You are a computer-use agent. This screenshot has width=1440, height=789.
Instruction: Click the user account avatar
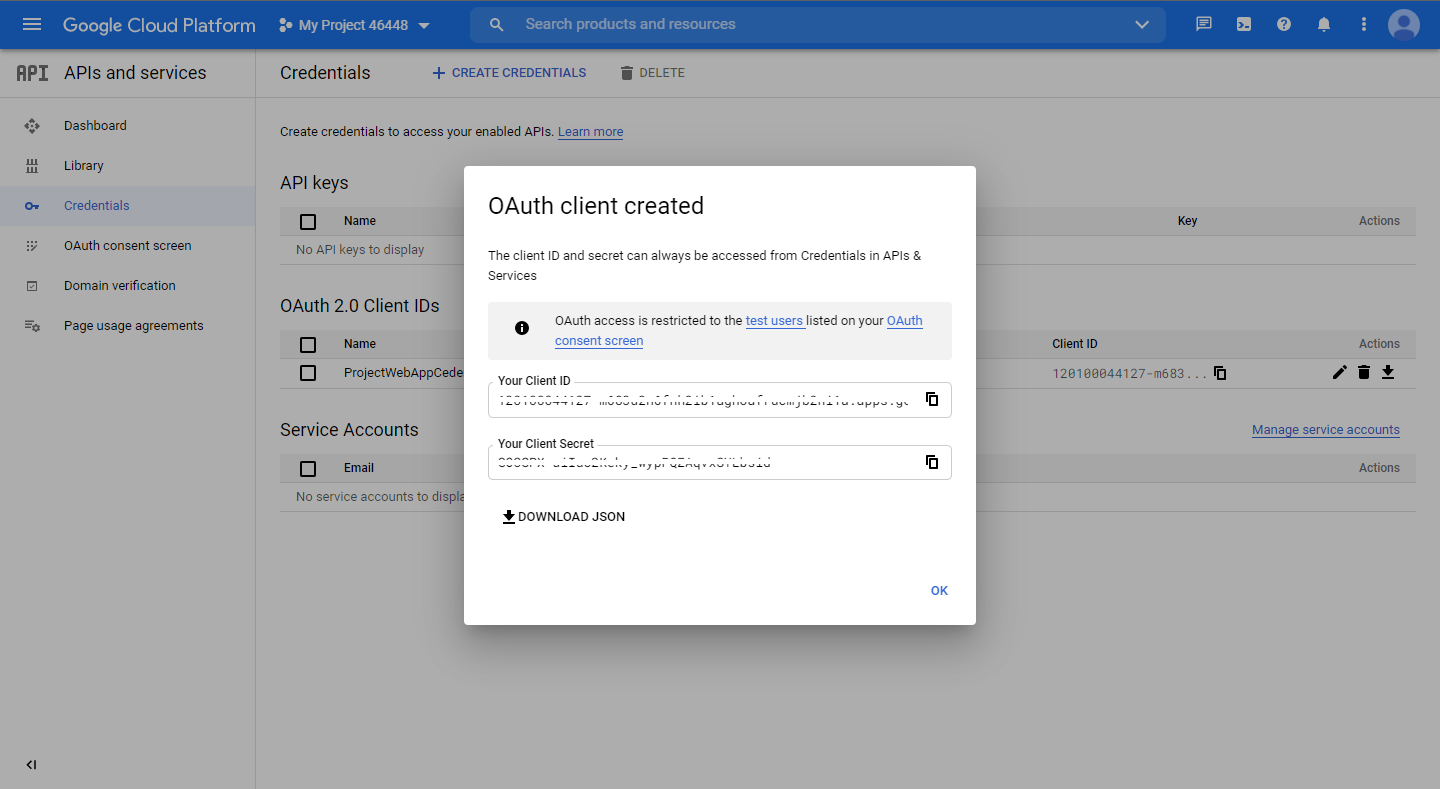click(x=1404, y=25)
